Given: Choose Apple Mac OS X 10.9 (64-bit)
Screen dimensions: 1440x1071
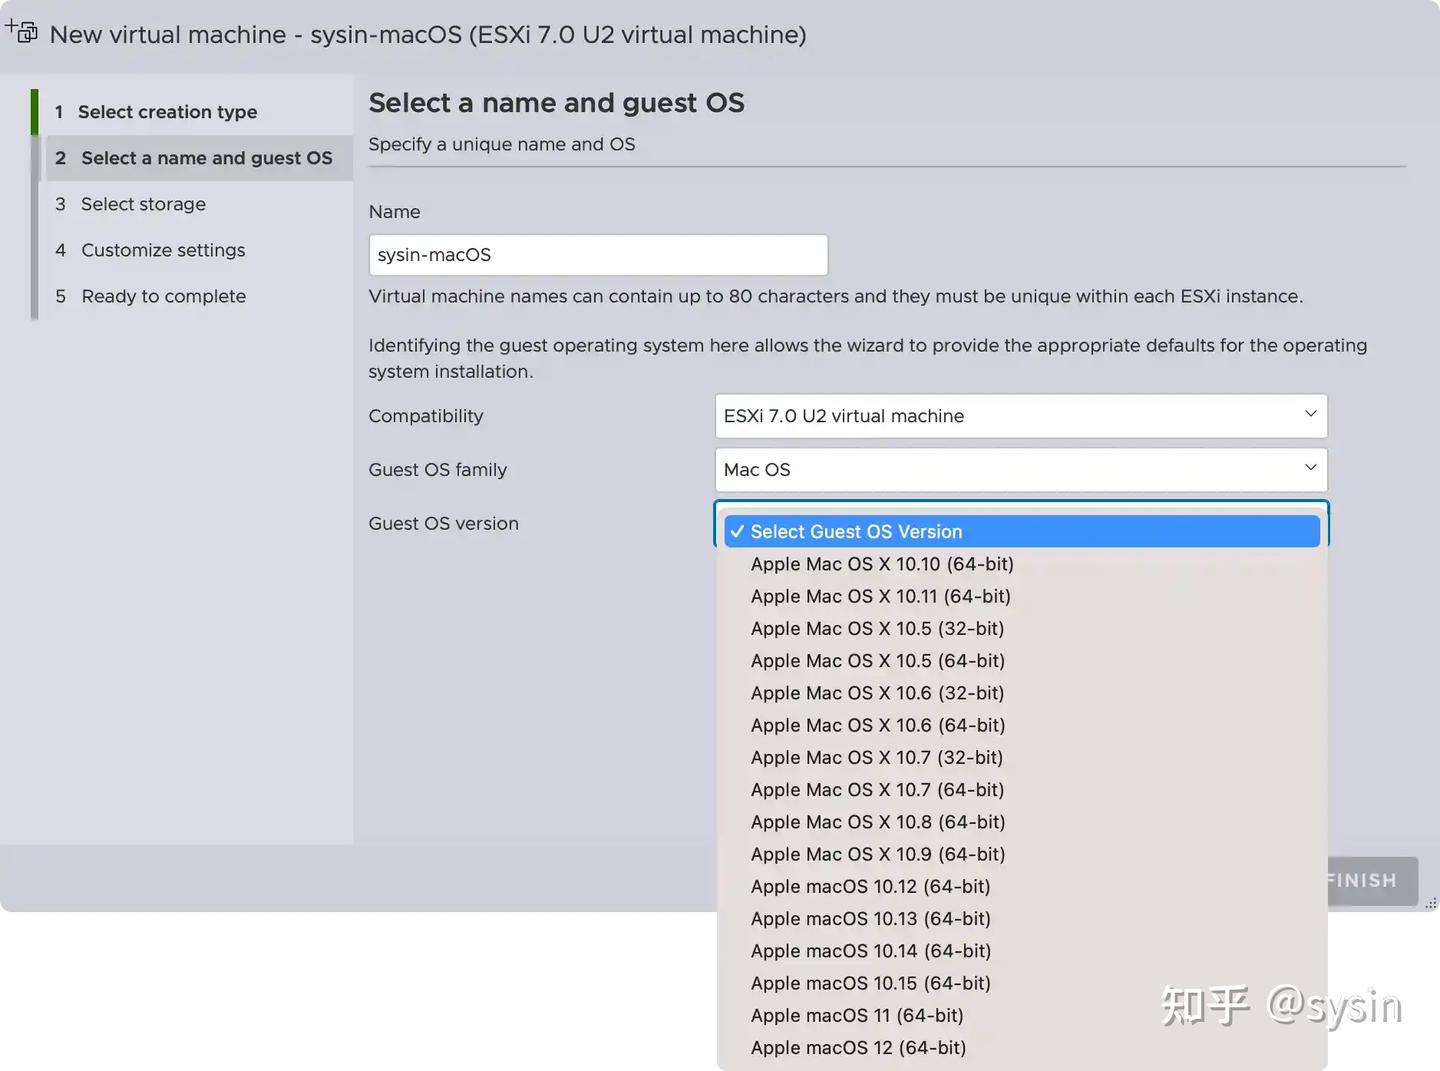Looking at the screenshot, I should coord(877,854).
